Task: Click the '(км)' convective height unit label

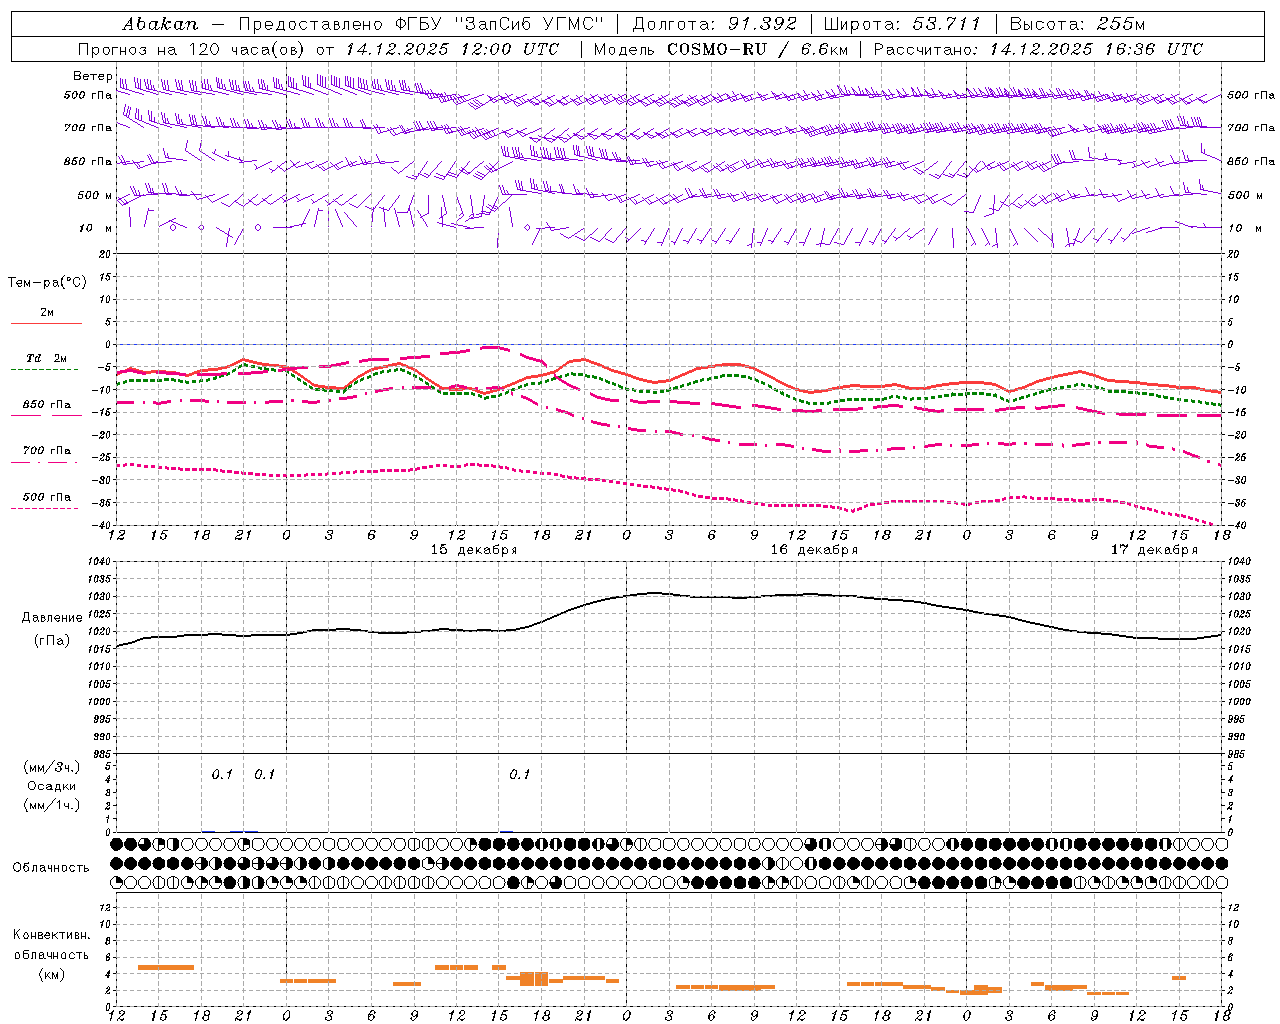Action: (52, 974)
